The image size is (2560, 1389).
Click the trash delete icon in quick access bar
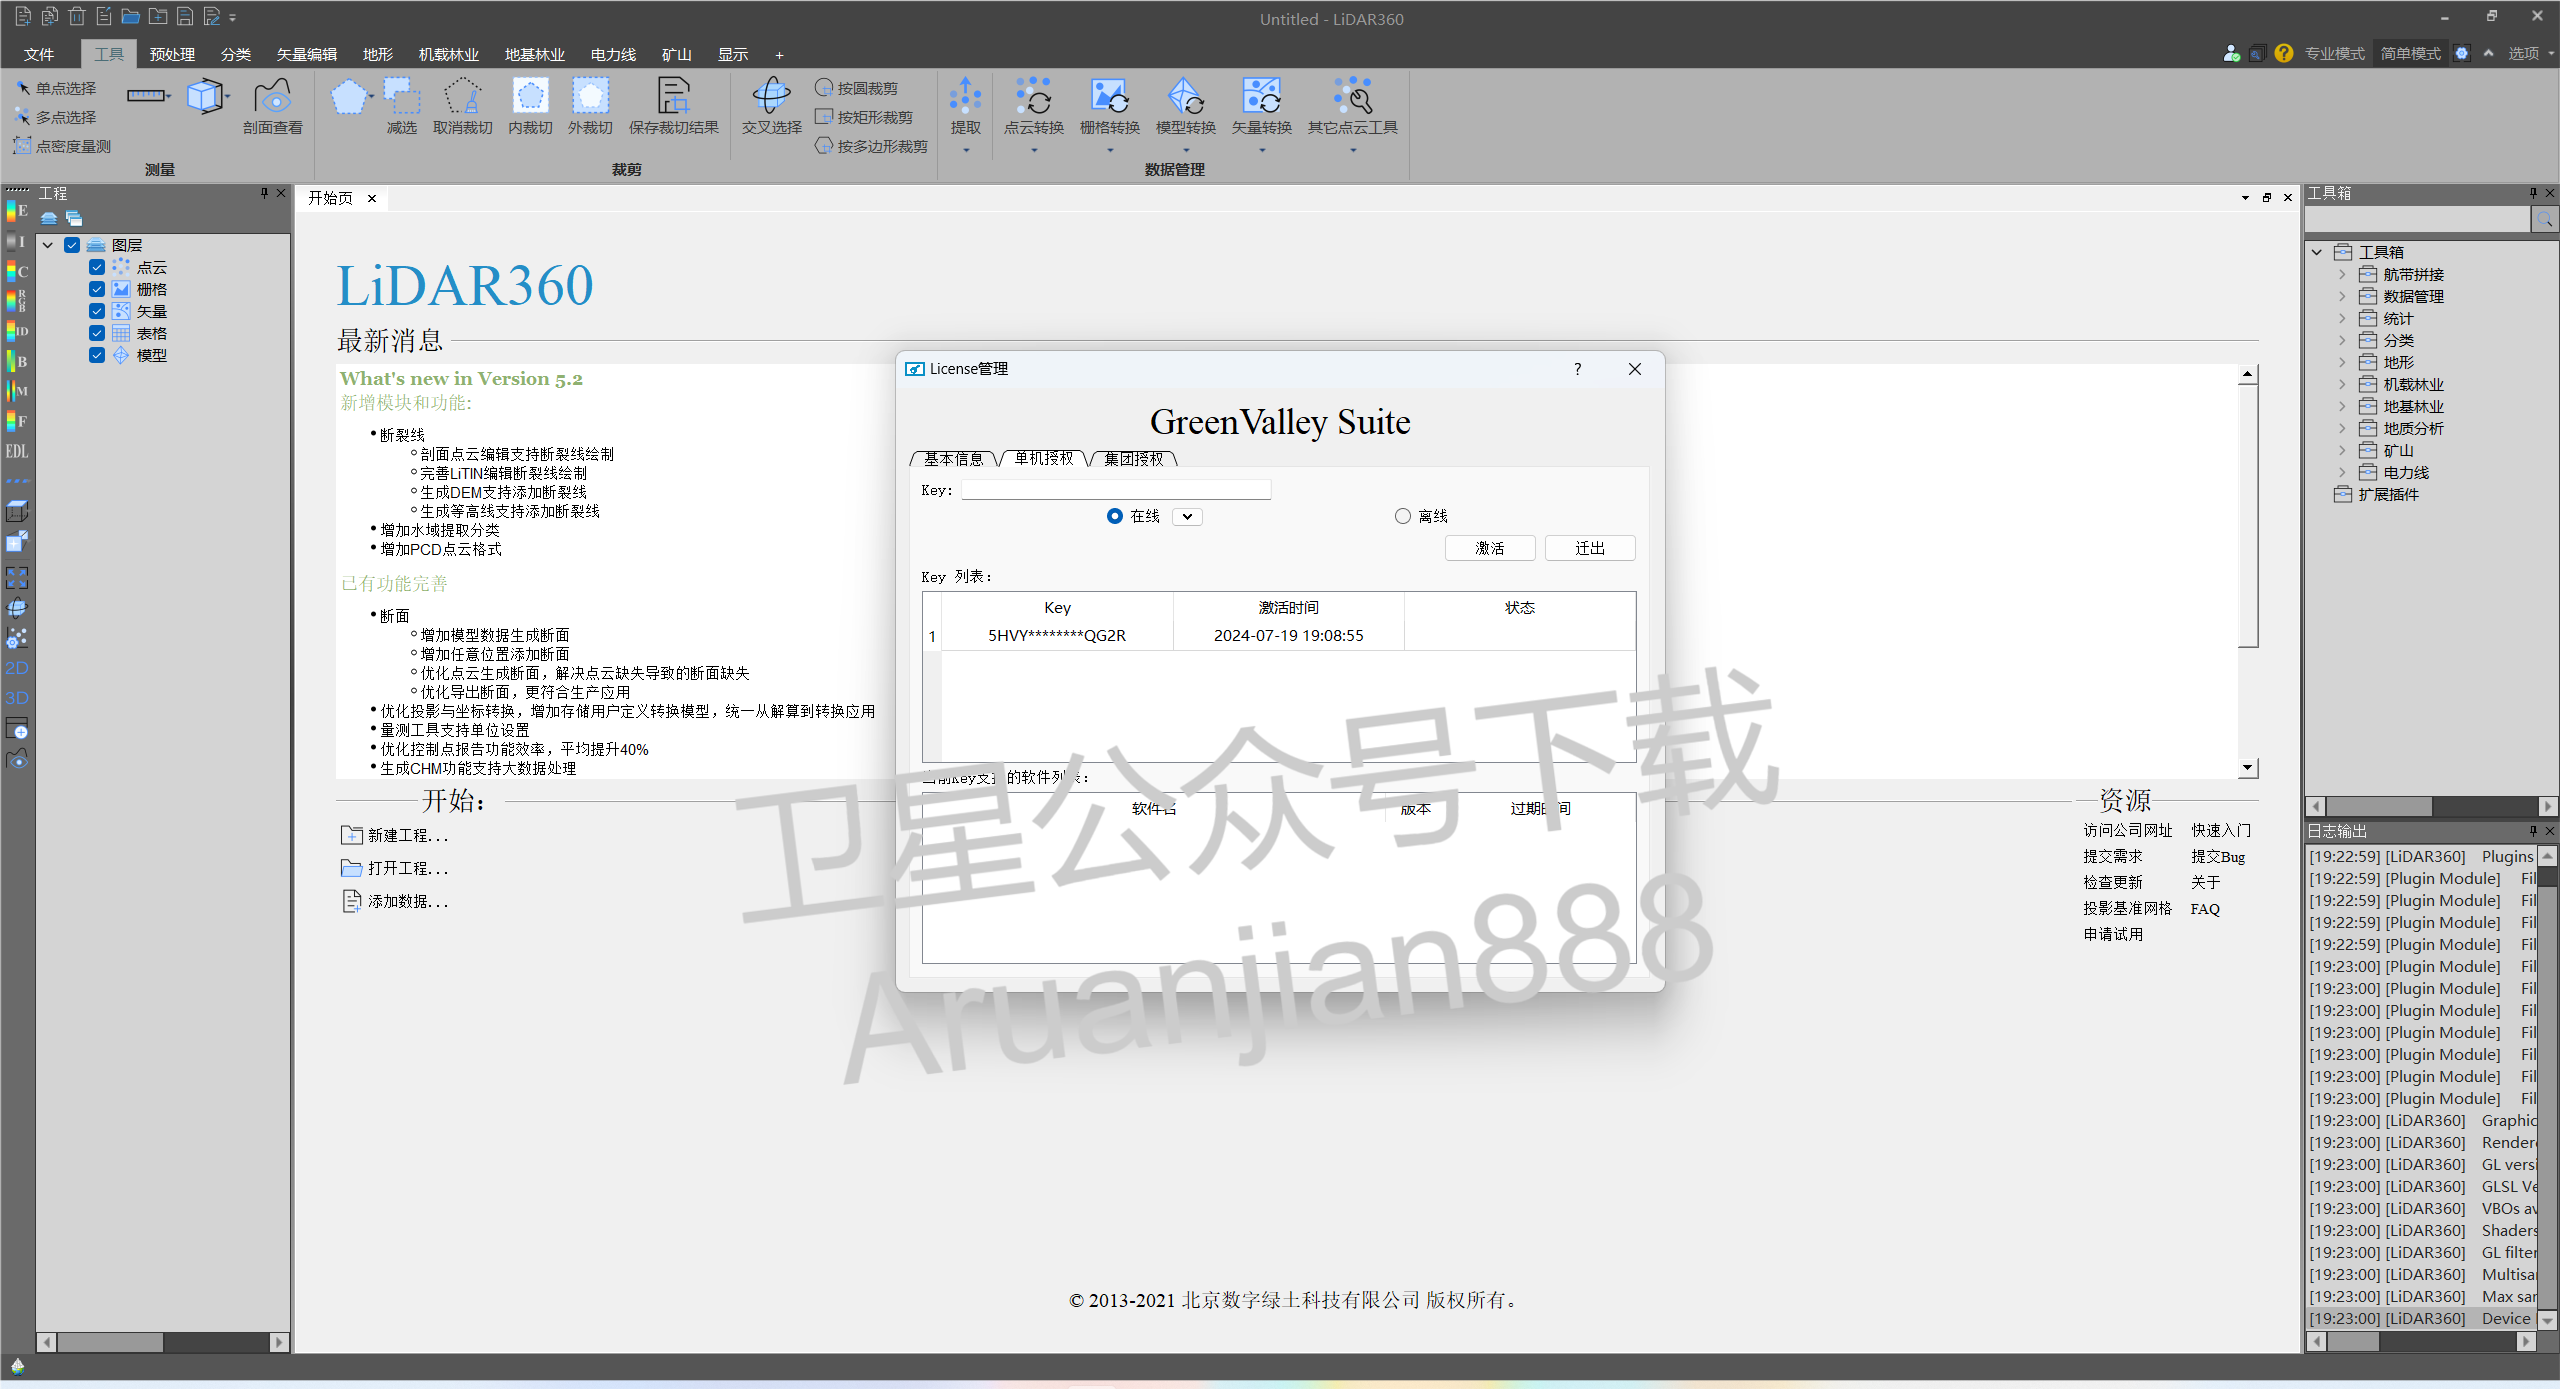77,16
